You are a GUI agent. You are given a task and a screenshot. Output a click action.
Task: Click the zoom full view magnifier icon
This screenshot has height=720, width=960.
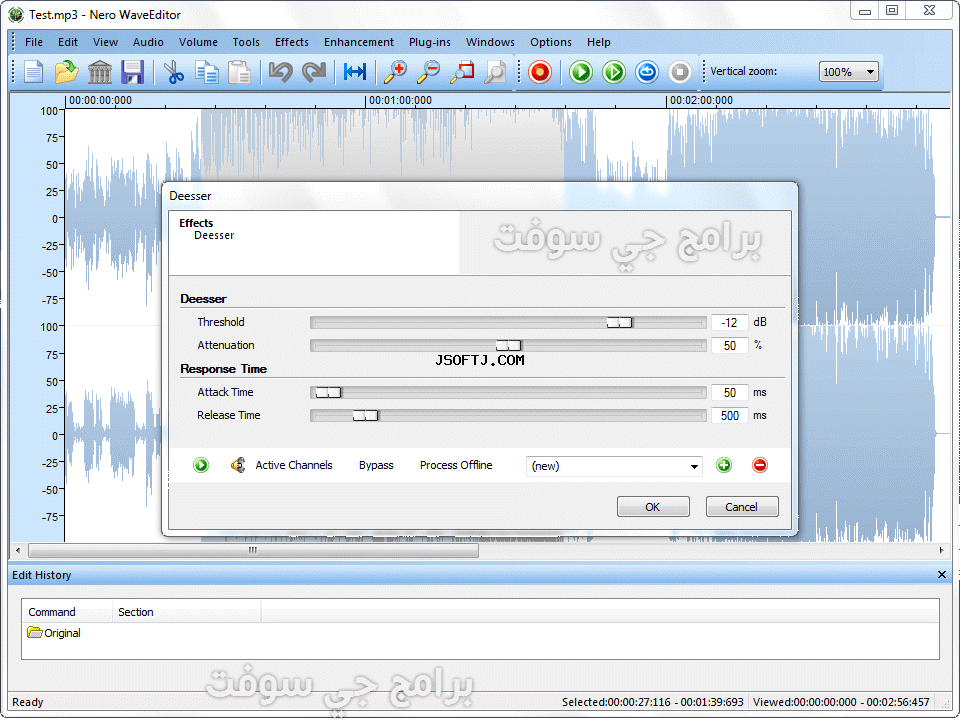[495, 72]
